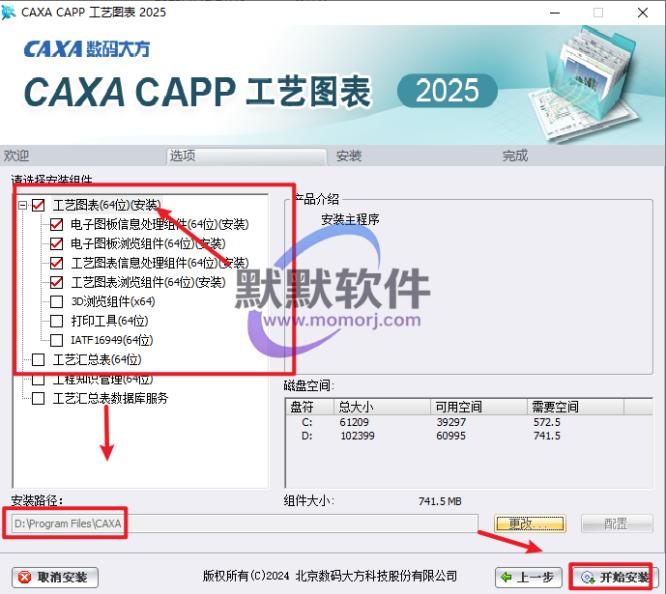Uncheck the 工艺图表(64位) root checkbox

[x=39, y=205]
